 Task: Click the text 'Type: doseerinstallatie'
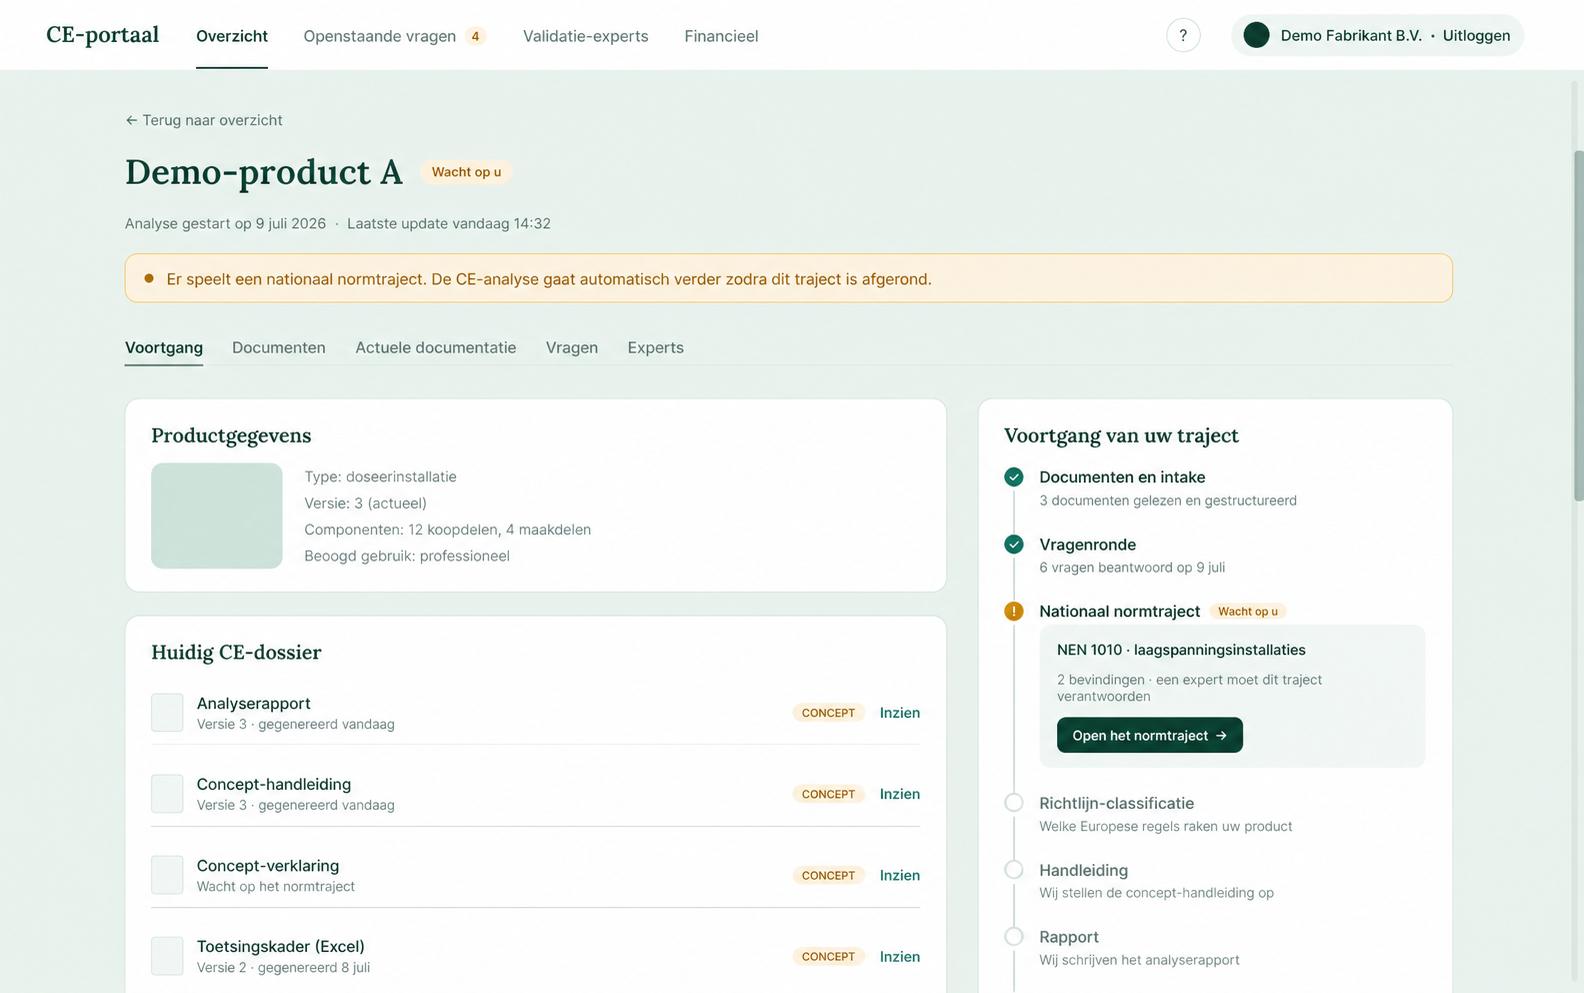380,477
